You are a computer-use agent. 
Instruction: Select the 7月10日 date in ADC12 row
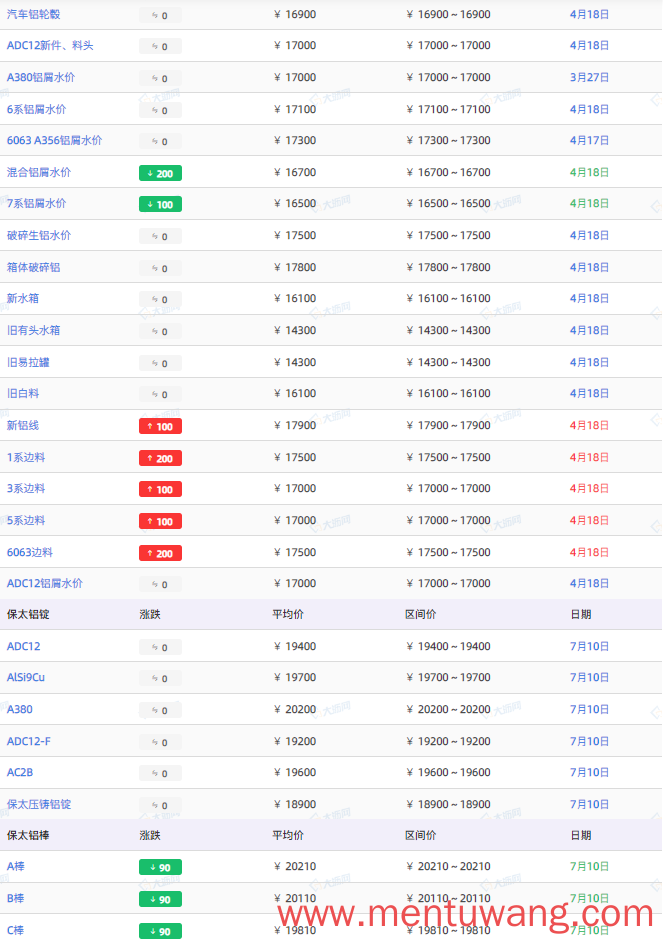(x=590, y=647)
